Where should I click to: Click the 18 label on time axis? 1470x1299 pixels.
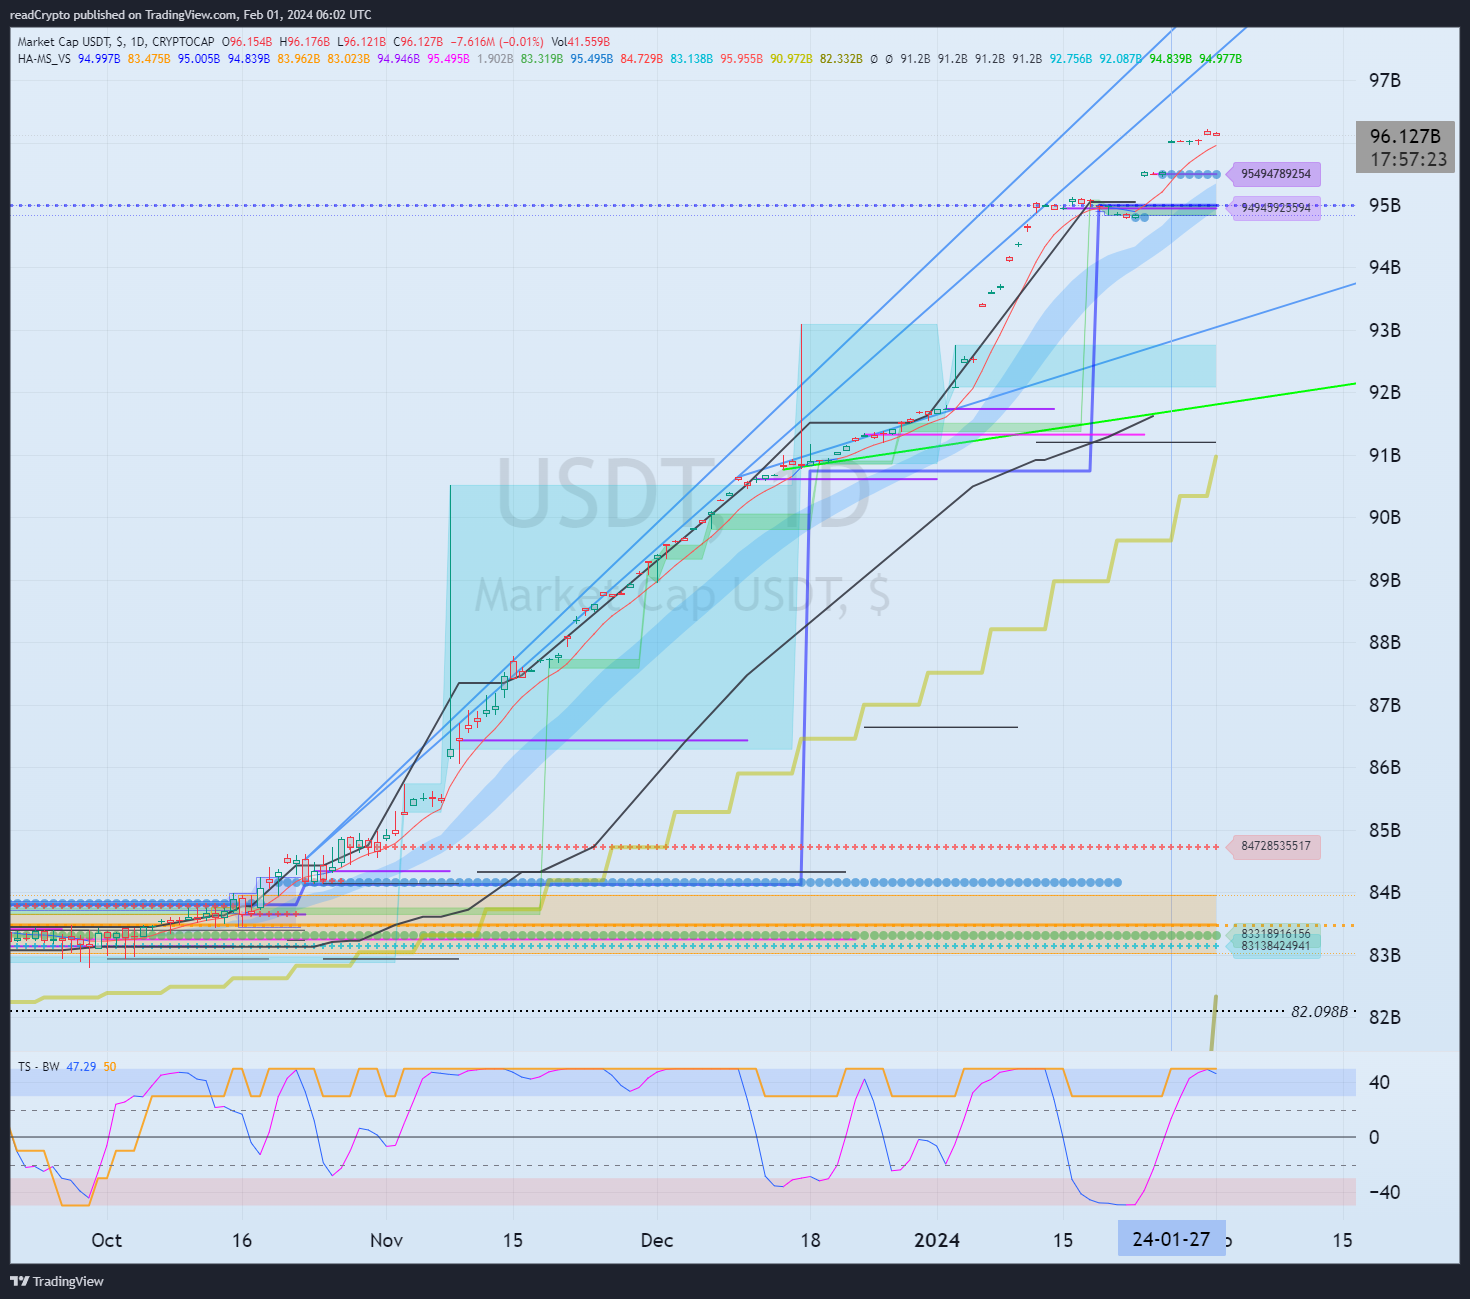[x=810, y=1240]
